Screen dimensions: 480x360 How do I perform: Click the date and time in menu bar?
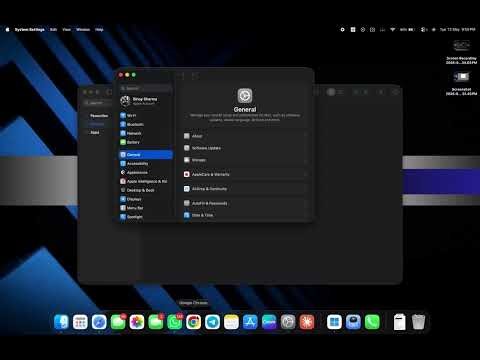(x=457, y=30)
